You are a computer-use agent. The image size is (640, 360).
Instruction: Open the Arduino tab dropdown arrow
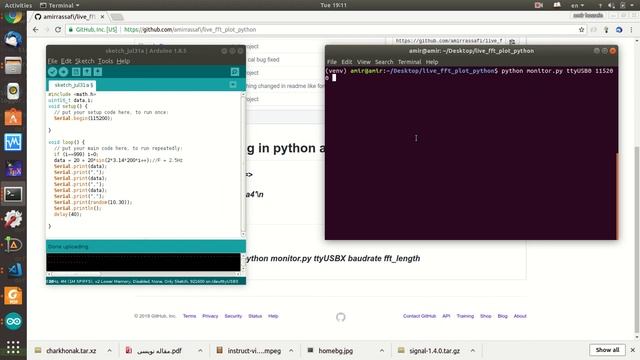[x=233, y=85]
